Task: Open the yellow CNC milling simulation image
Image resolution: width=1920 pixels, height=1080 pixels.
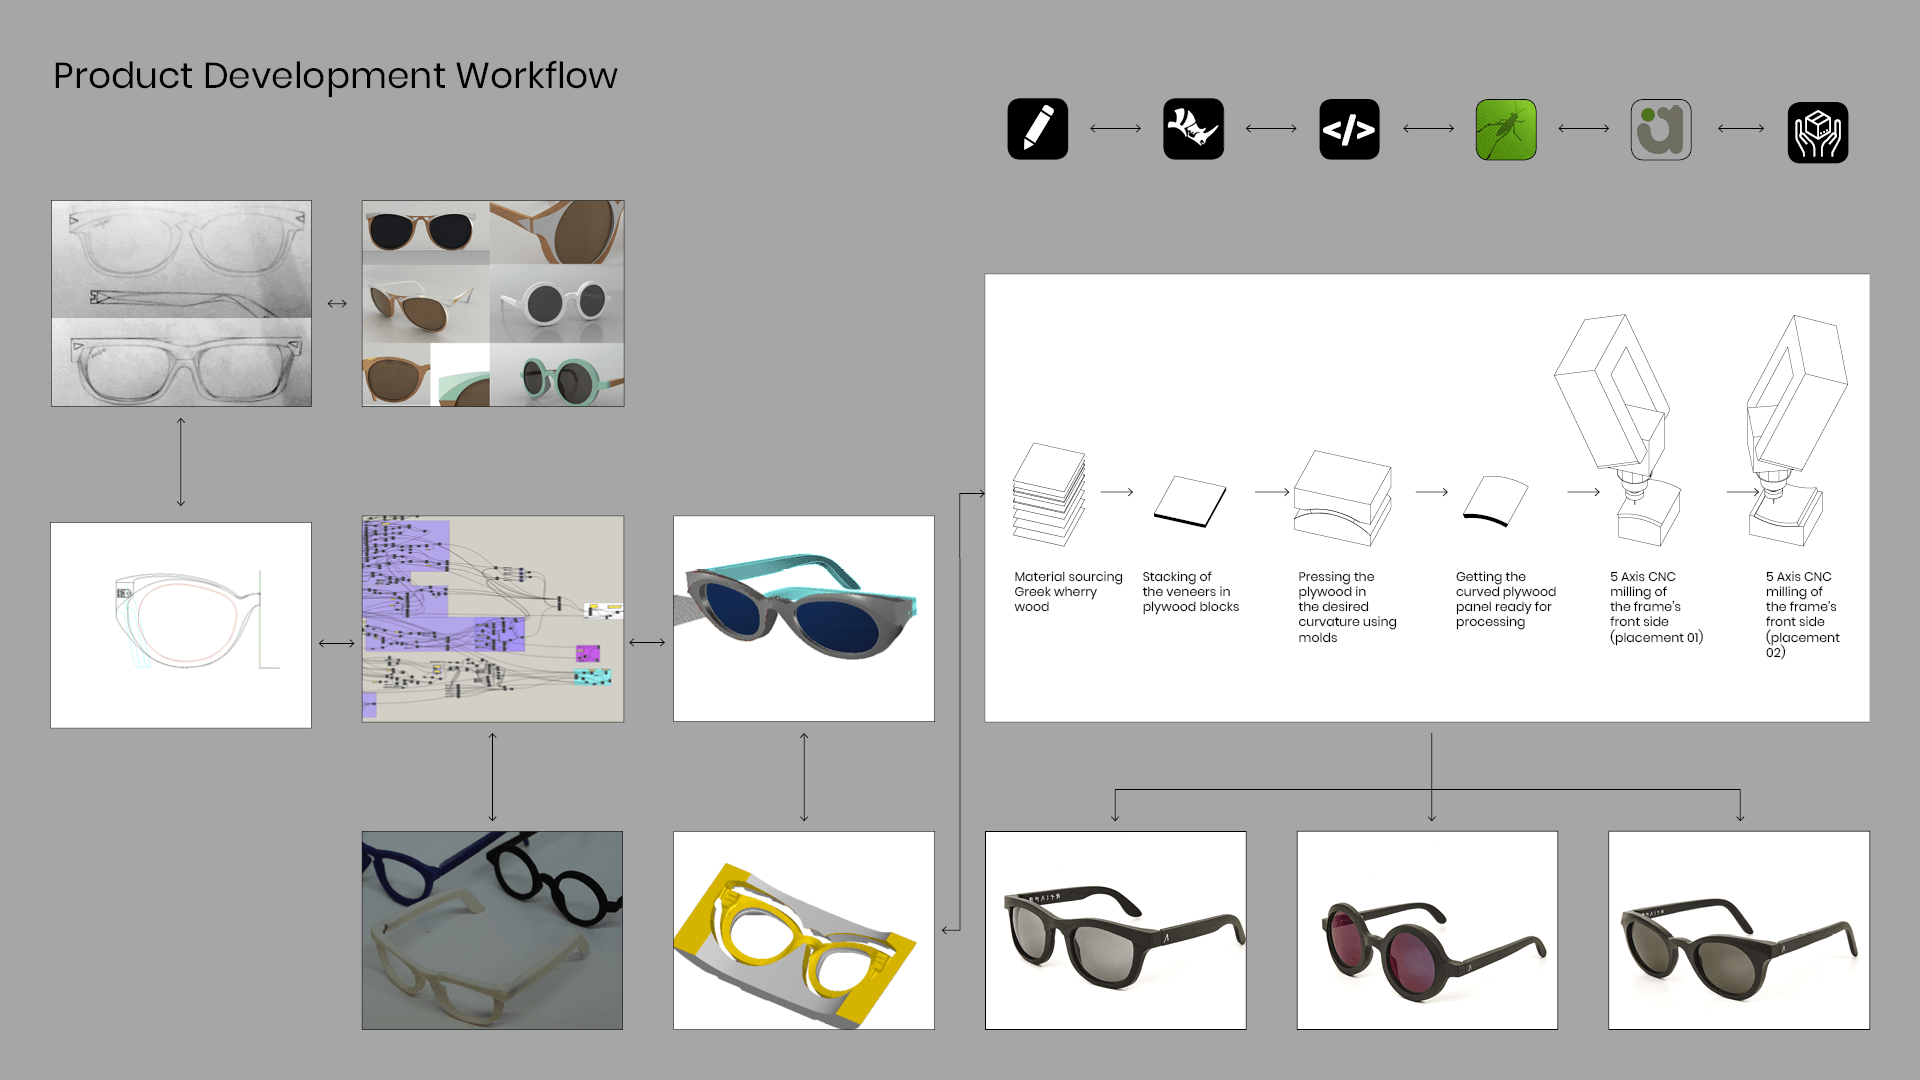Action: point(803,930)
